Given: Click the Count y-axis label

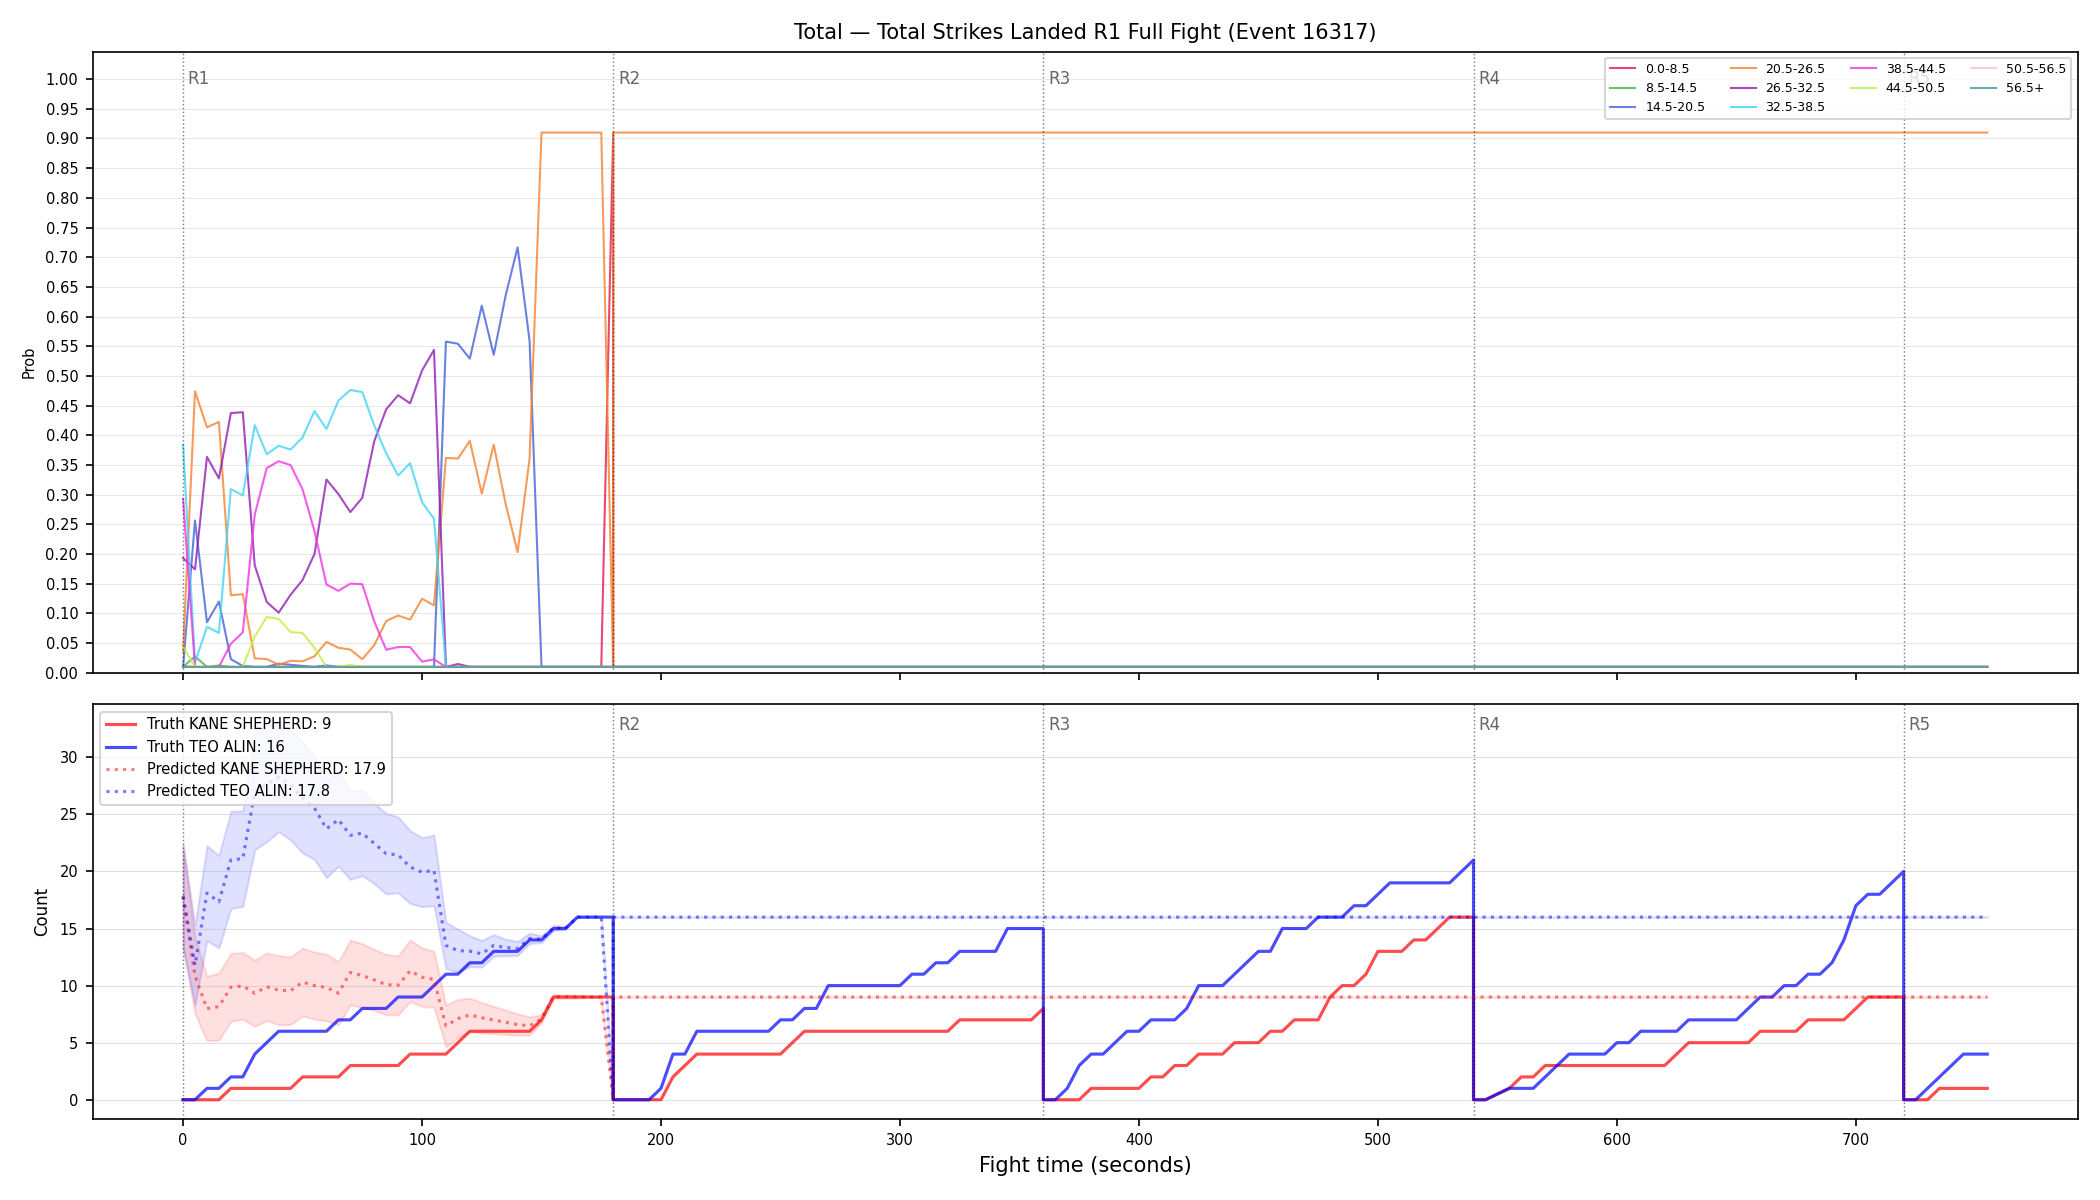Looking at the screenshot, I should (41, 912).
